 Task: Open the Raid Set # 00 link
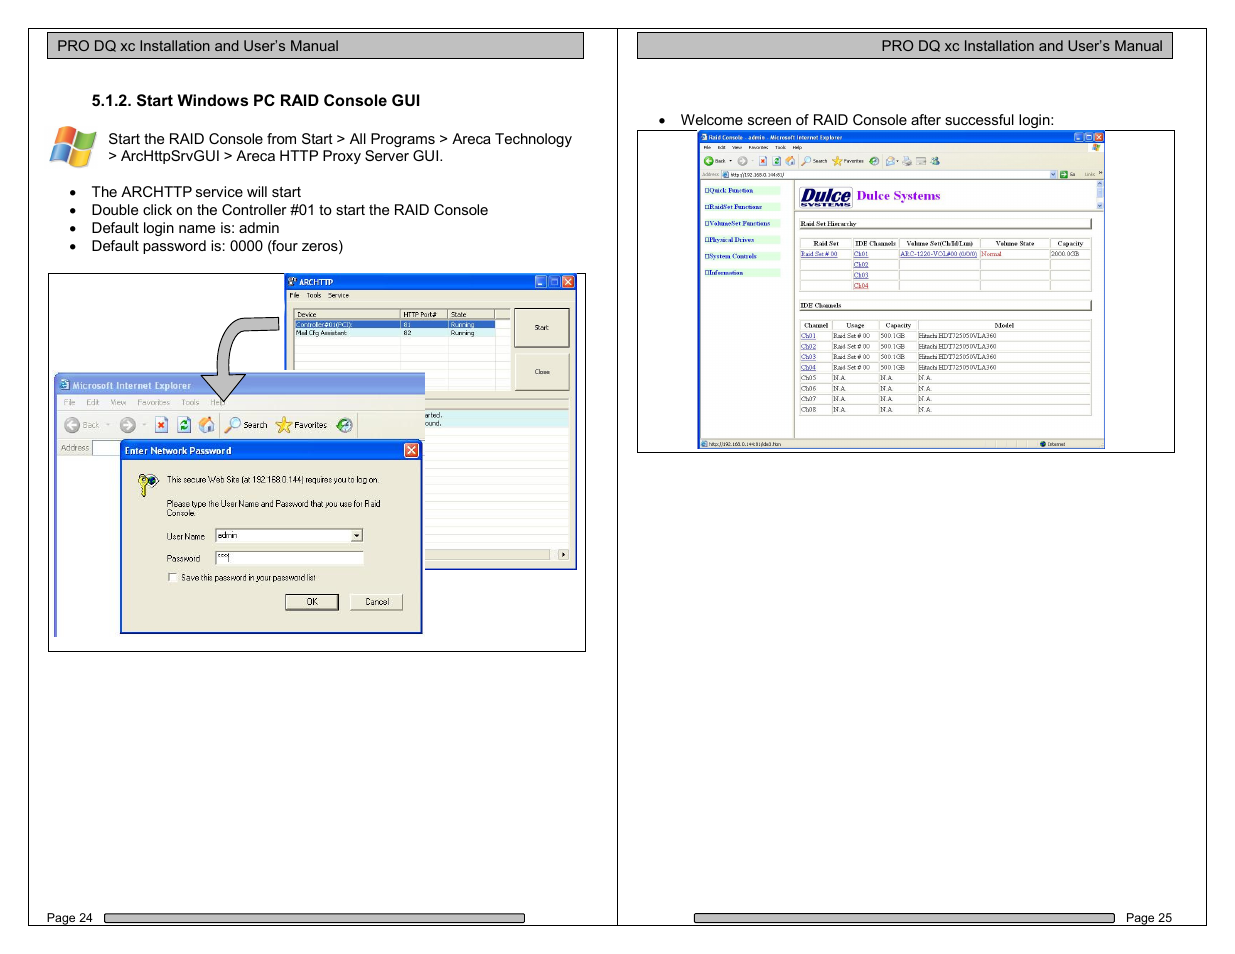click(819, 254)
